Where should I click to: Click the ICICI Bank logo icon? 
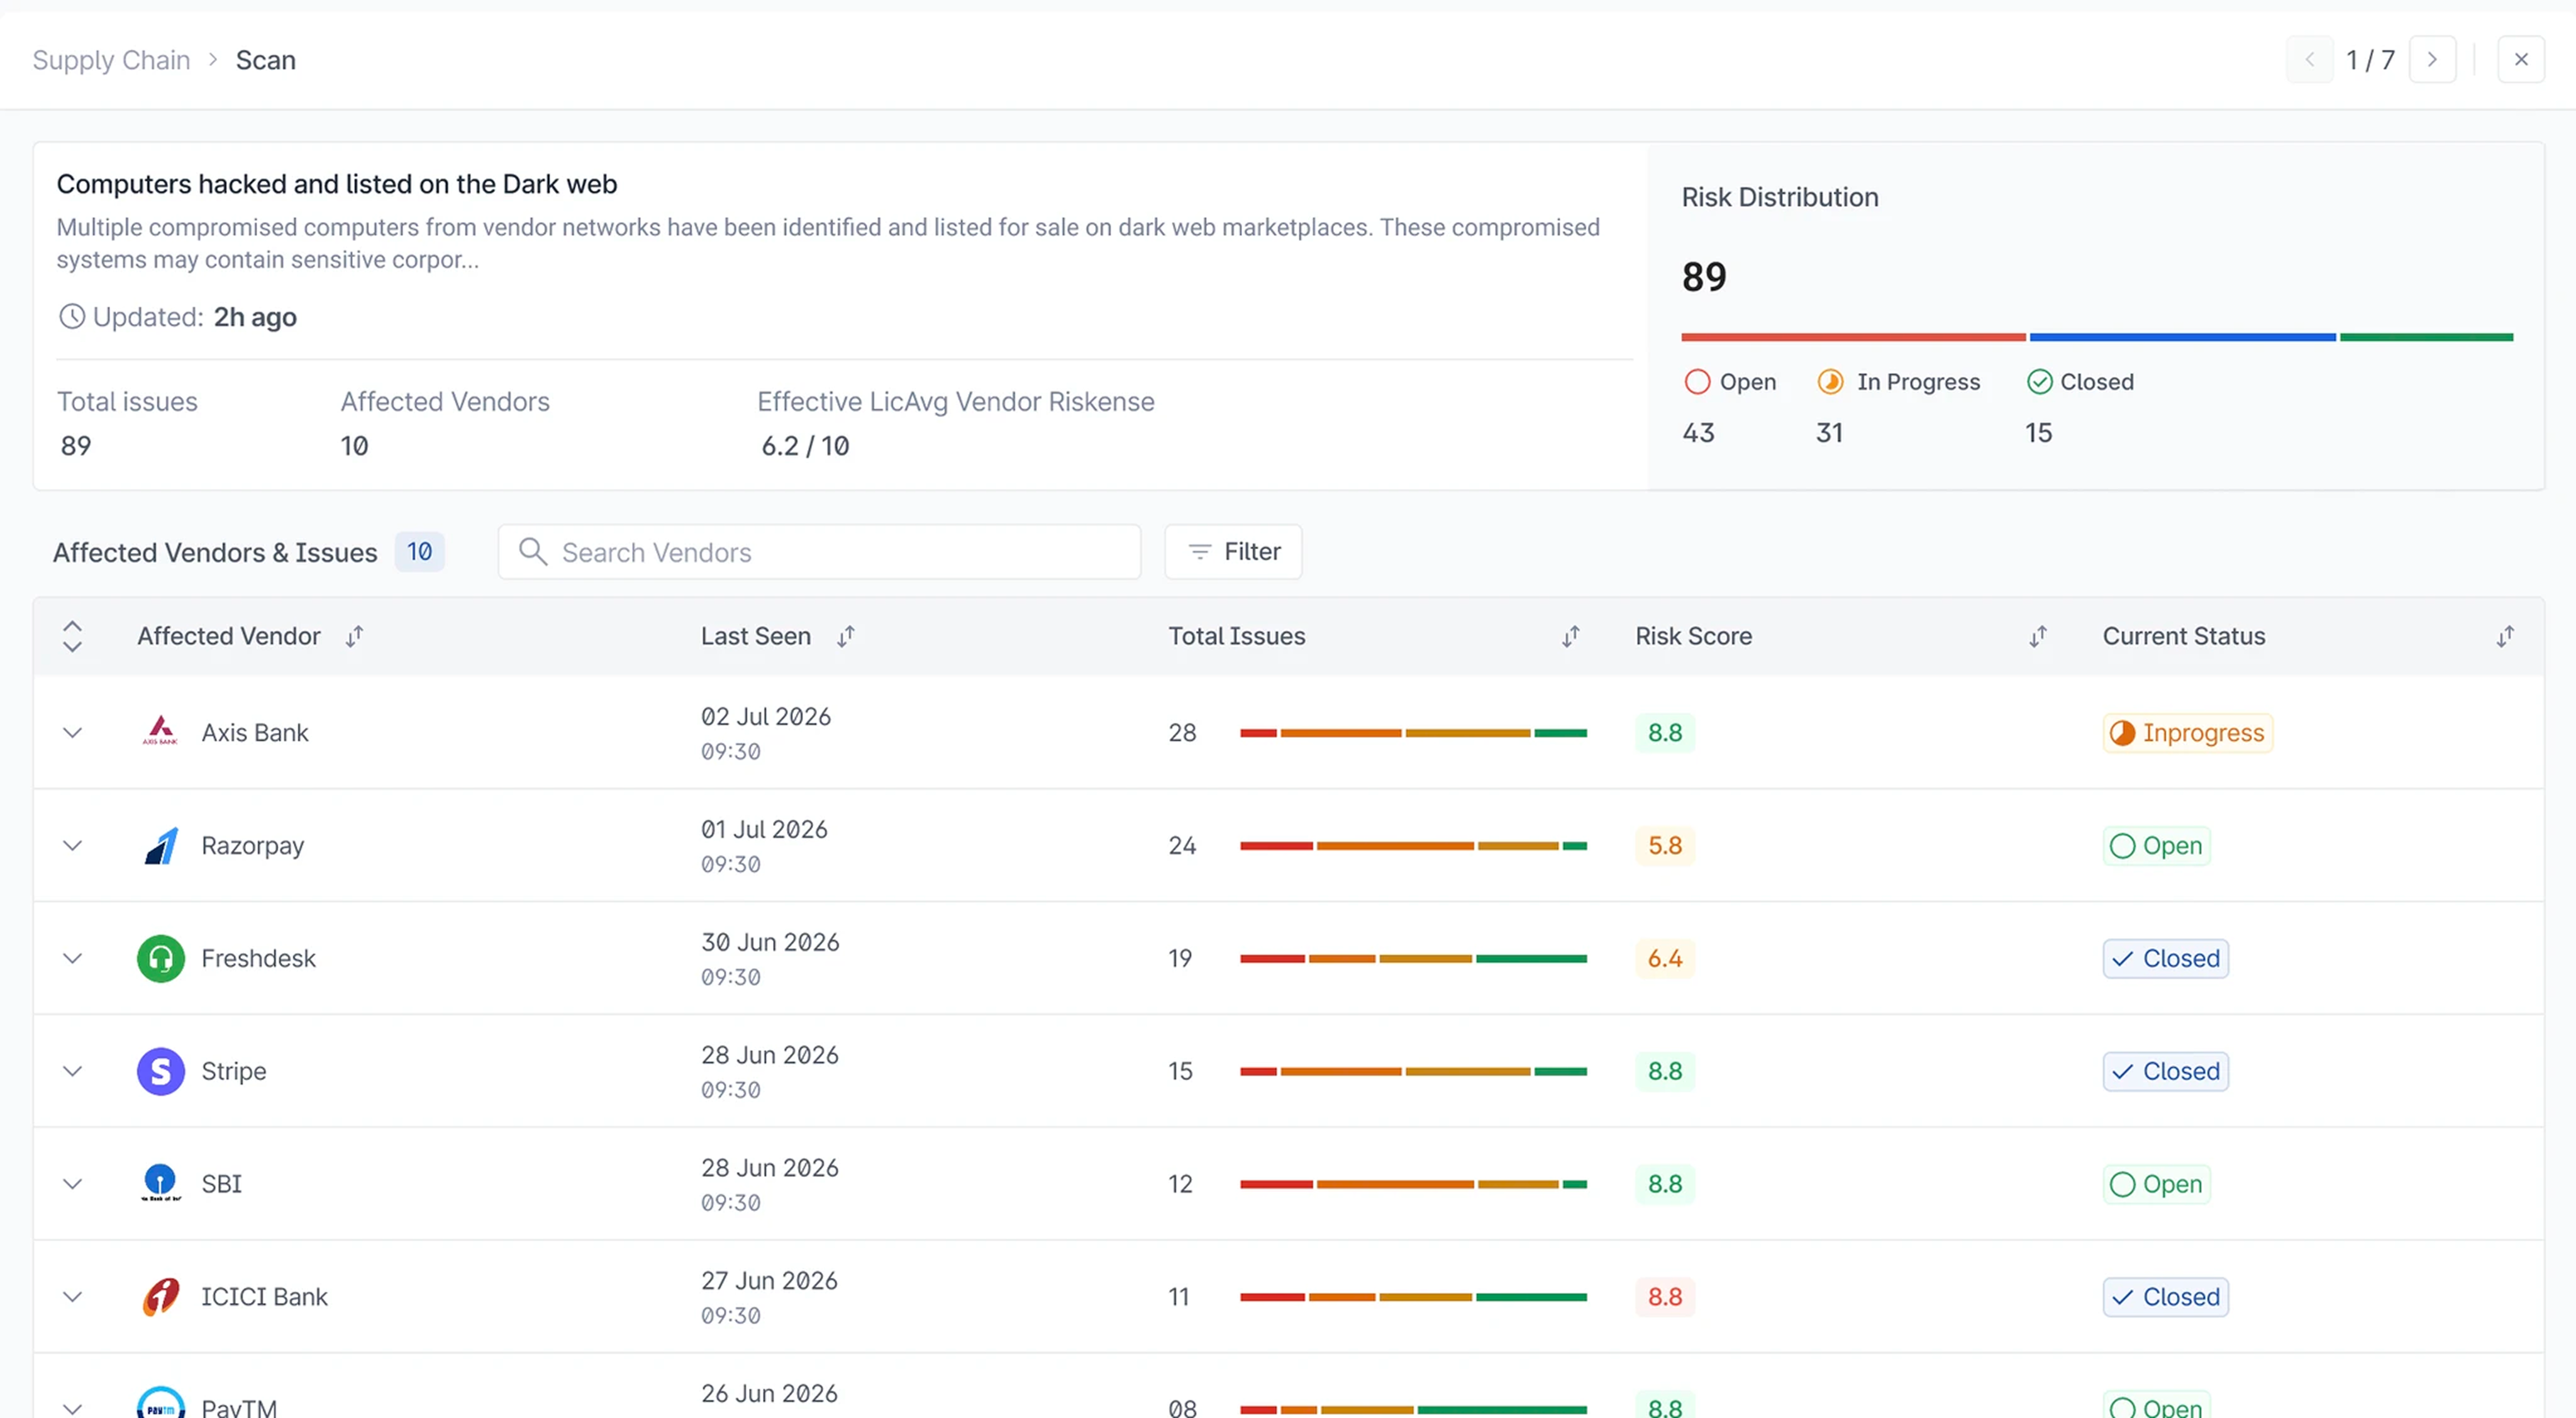(x=161, y=1296)
